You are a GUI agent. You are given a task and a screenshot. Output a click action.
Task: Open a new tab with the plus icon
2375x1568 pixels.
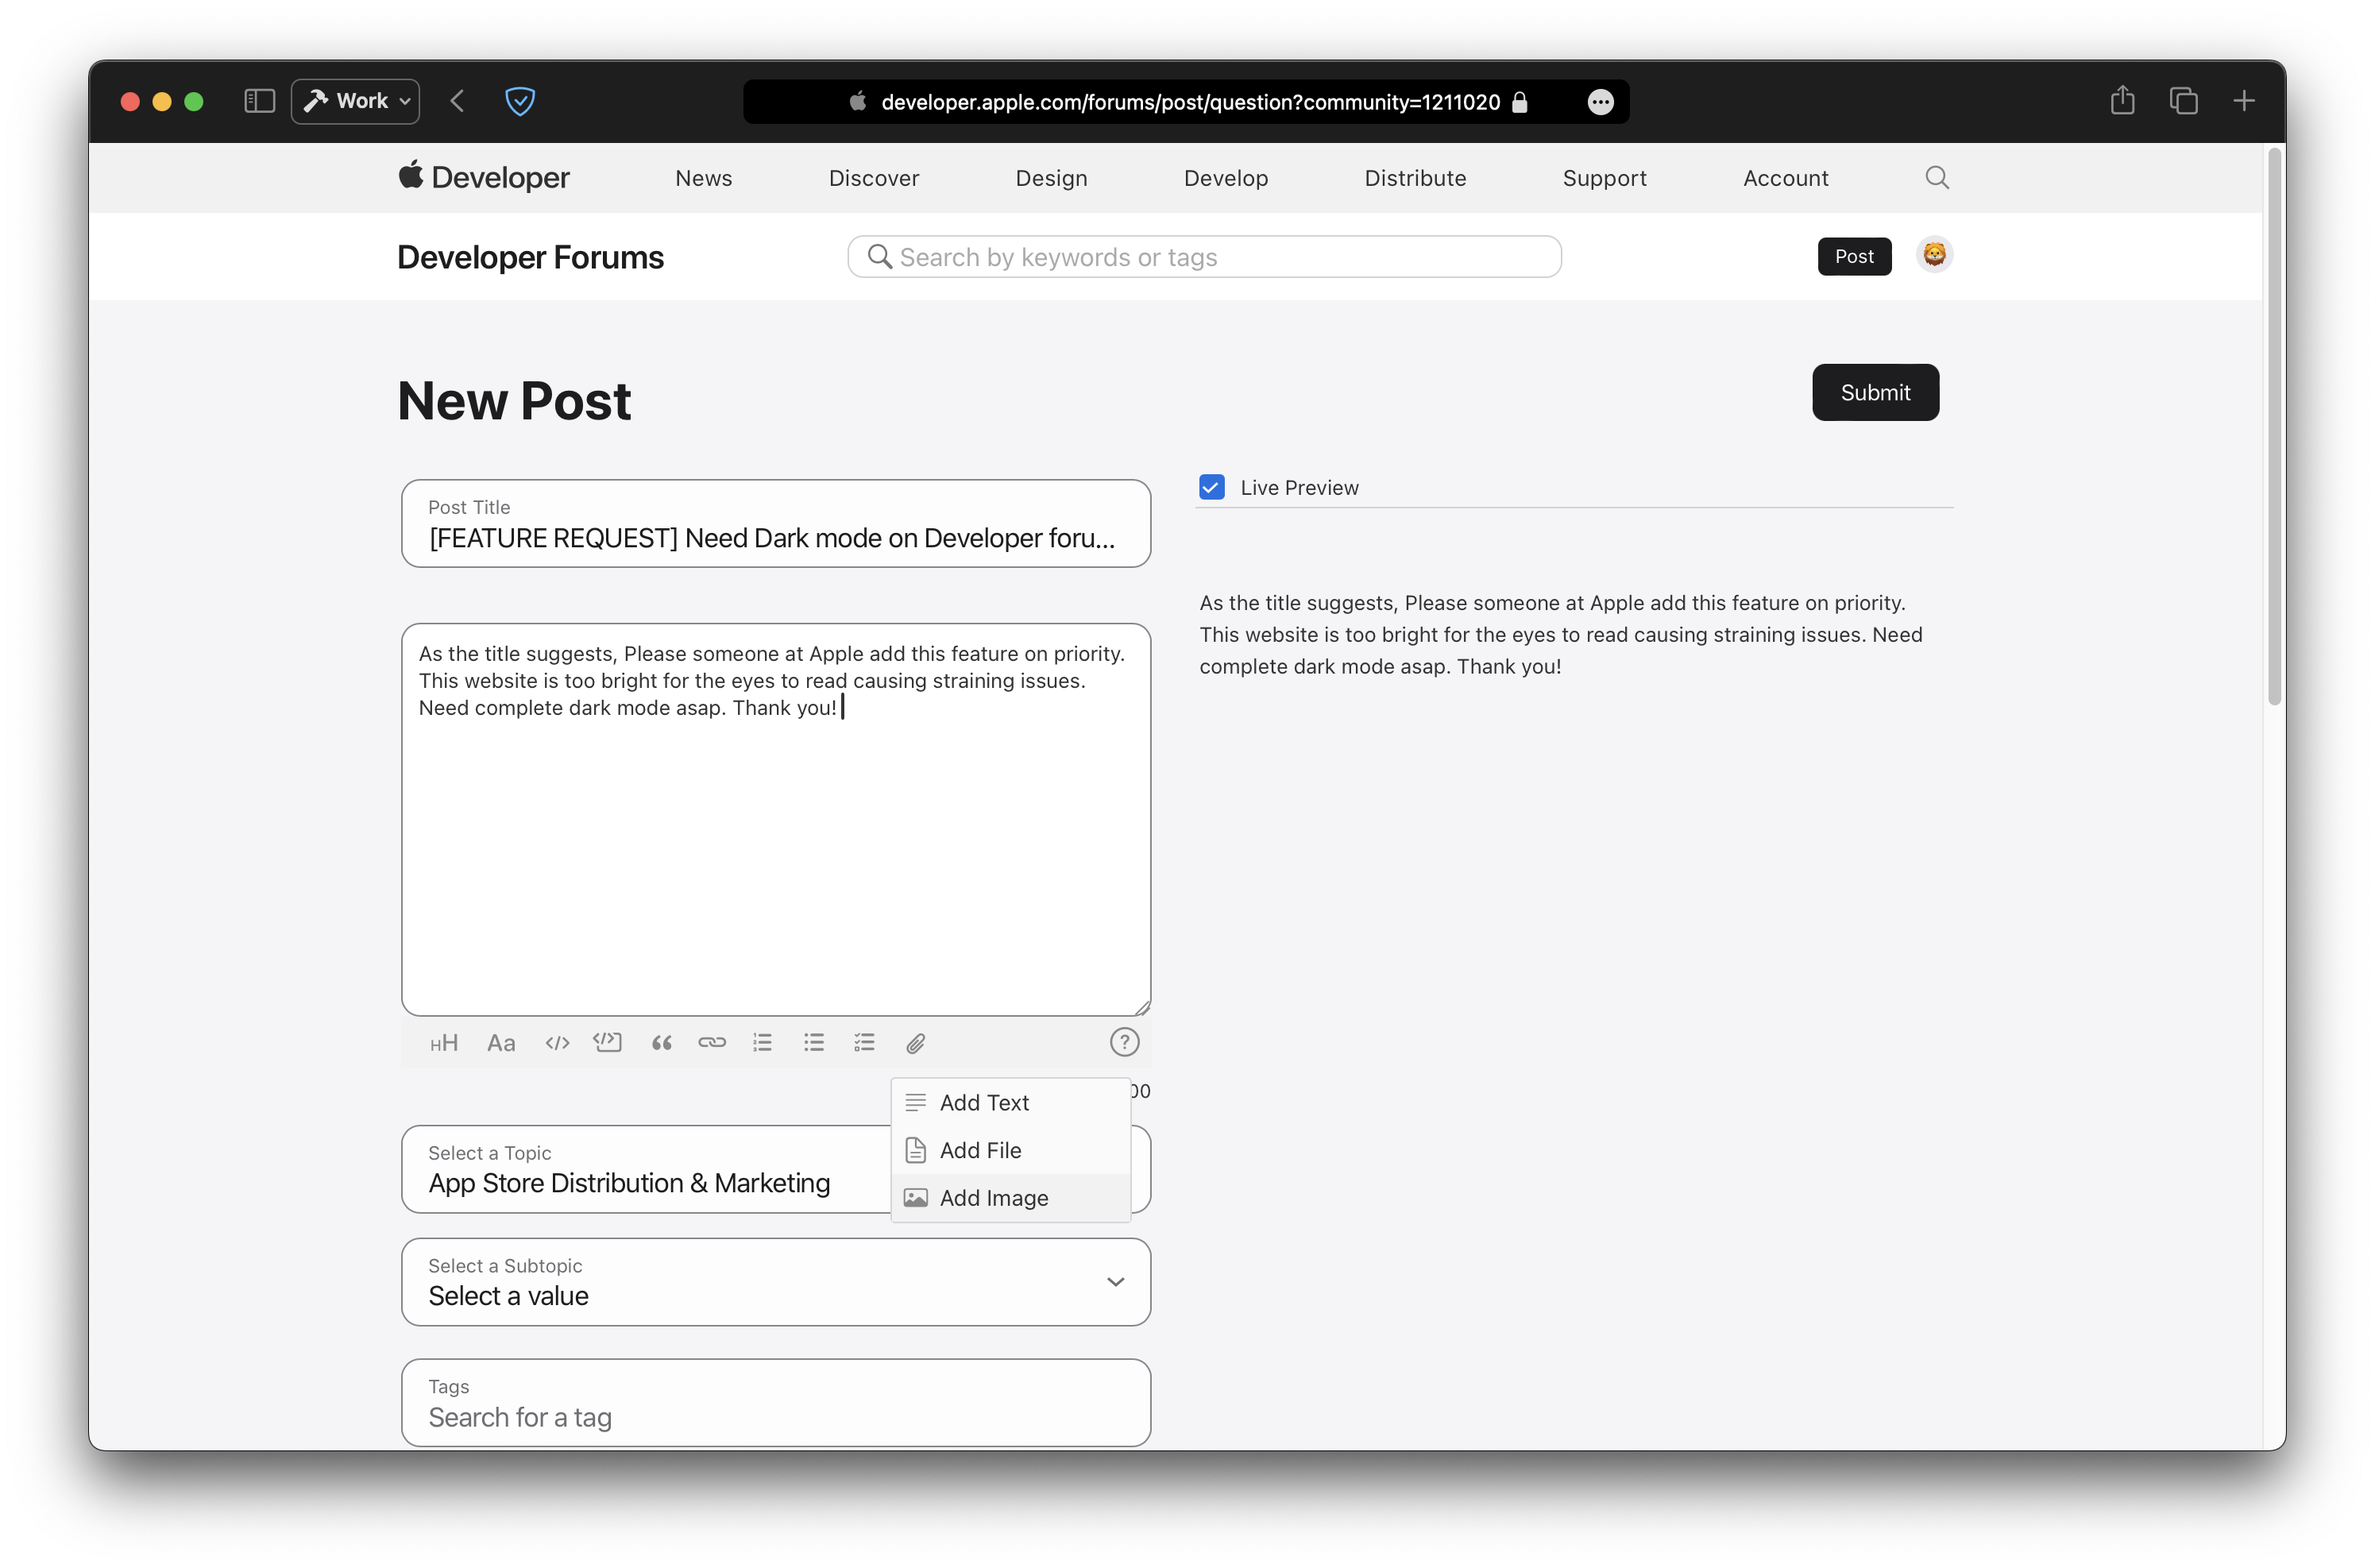pyautogui.click(x=2244, y=101)
